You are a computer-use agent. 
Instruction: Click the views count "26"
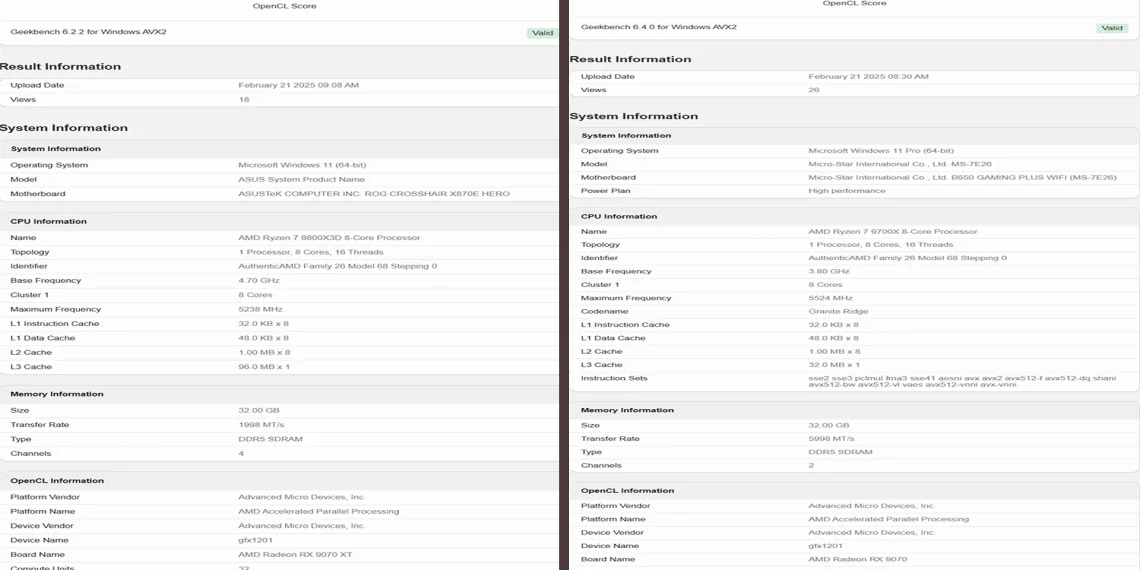point(814,90)
